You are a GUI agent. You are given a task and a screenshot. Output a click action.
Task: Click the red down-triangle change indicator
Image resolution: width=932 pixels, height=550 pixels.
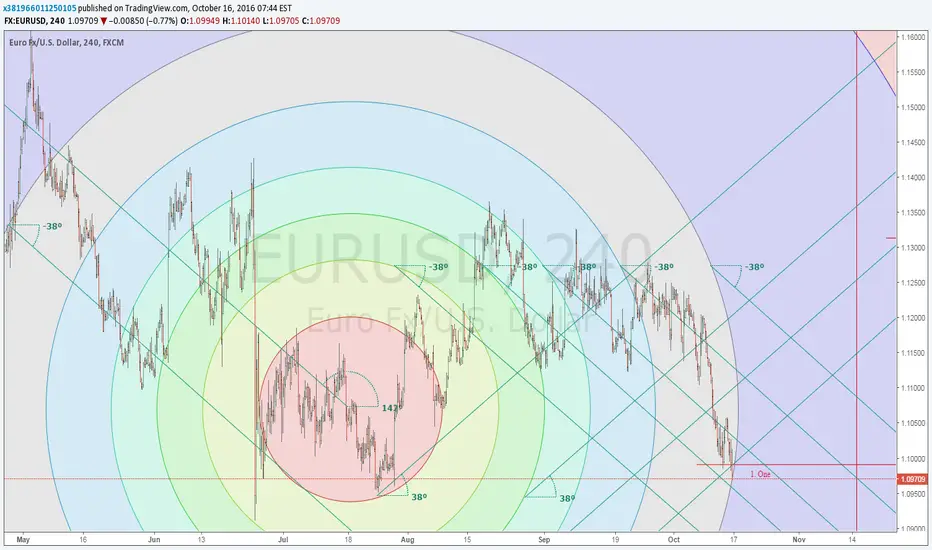tap(103, 21)
